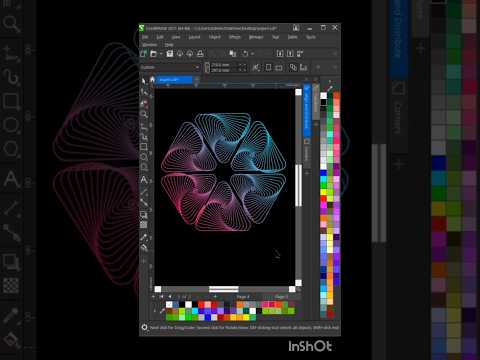Click the Save icon in toolbar

tap(170, 54)
